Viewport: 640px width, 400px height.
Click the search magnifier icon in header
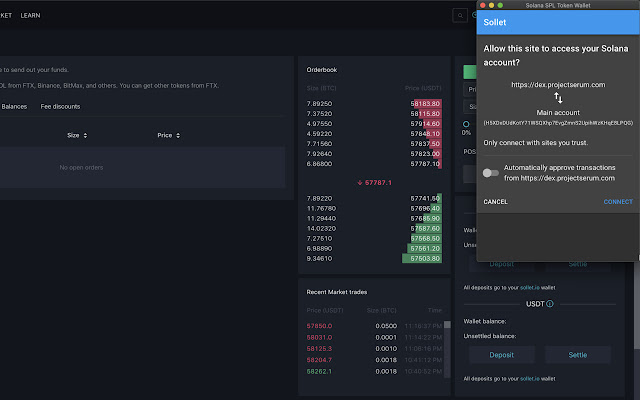click(460, 15)
